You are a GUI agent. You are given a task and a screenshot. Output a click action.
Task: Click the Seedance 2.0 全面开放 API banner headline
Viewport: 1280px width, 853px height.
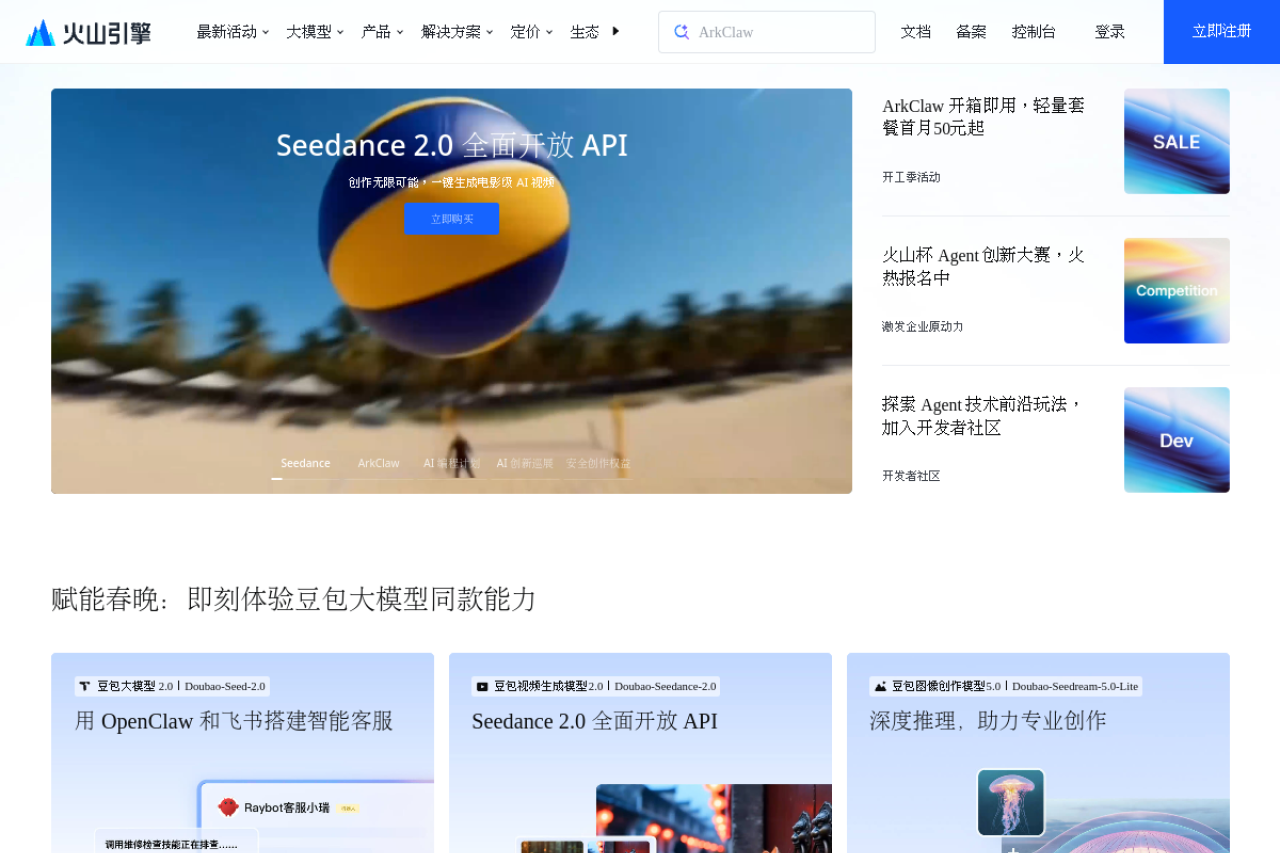tap(452, 146)
